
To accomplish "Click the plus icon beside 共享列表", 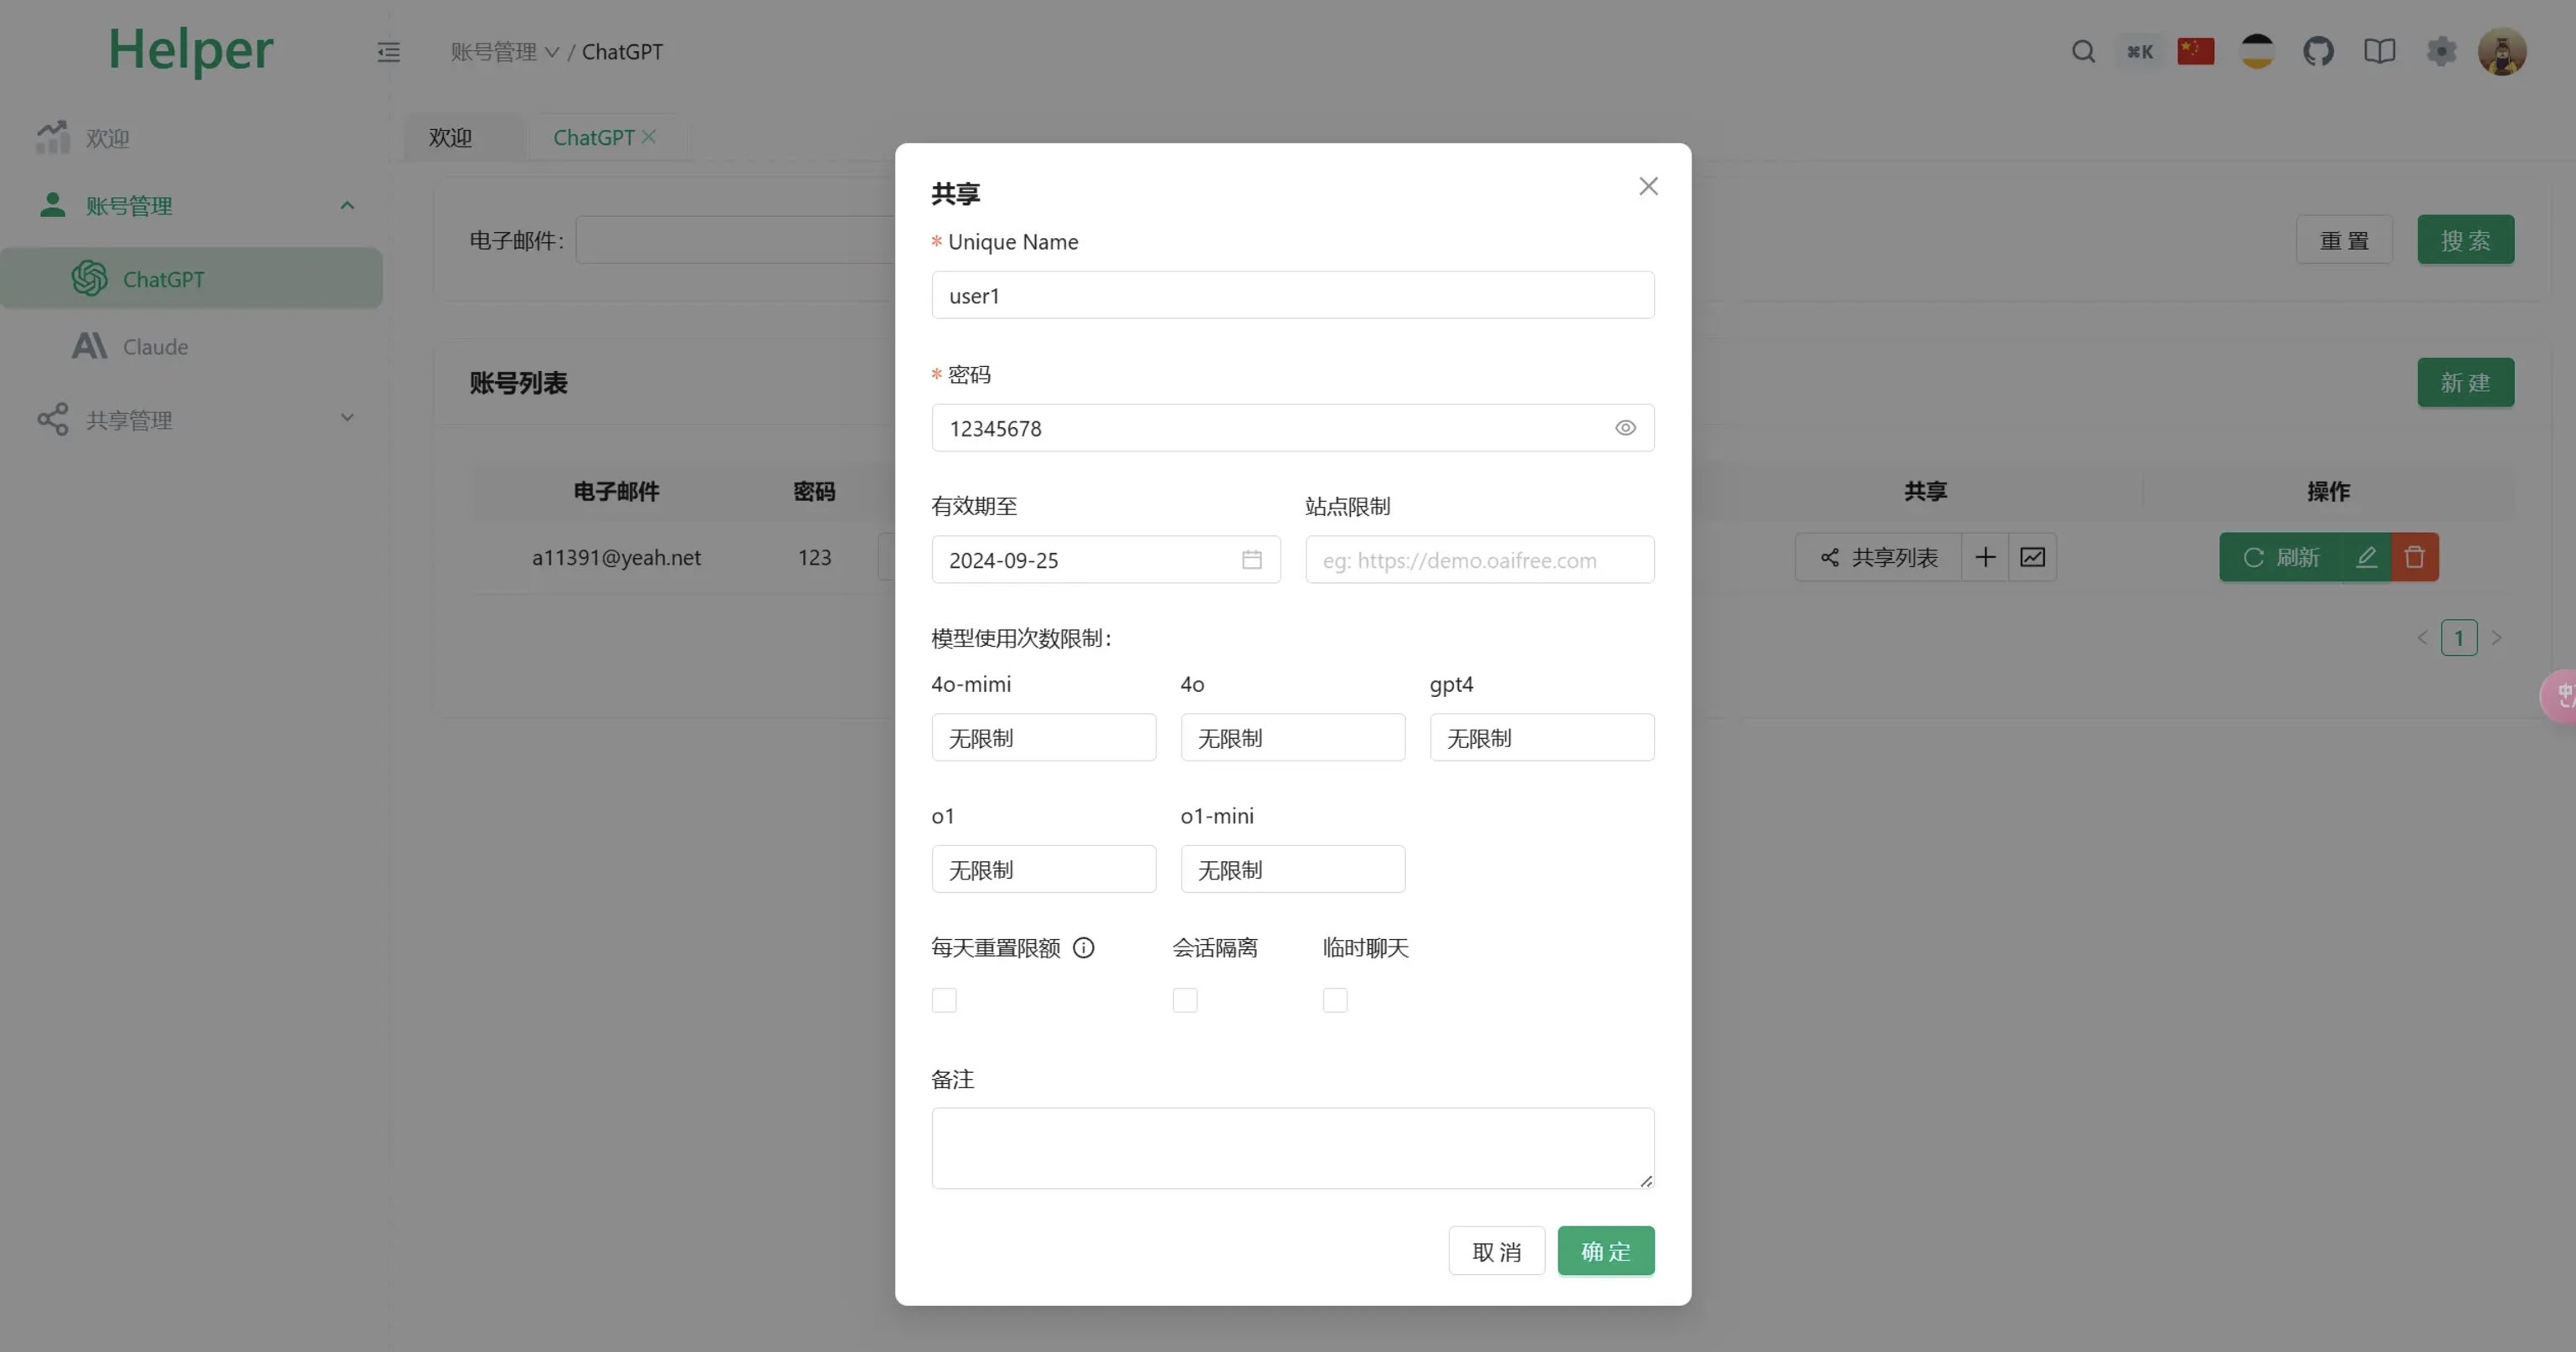I will click(1985, 557).
